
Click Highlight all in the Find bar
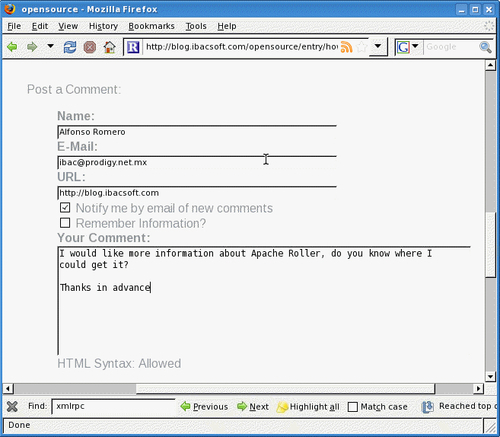(308, 407)
